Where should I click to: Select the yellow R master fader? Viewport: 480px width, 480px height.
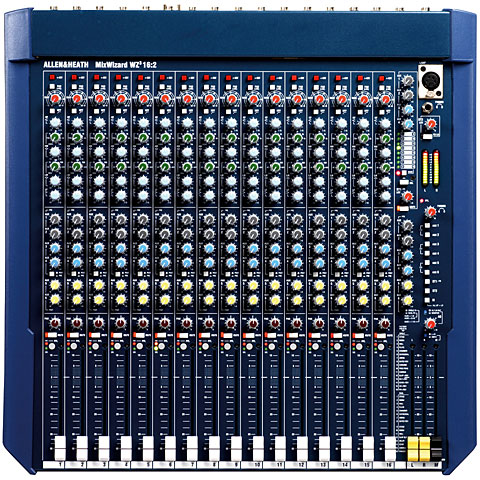coord(424,449)
